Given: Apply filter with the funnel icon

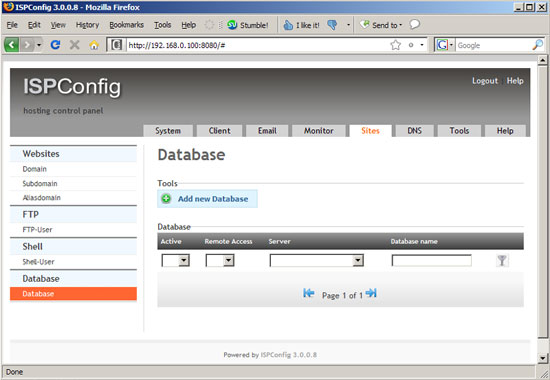Looking at the screenshot, I should tap(502, 260).
